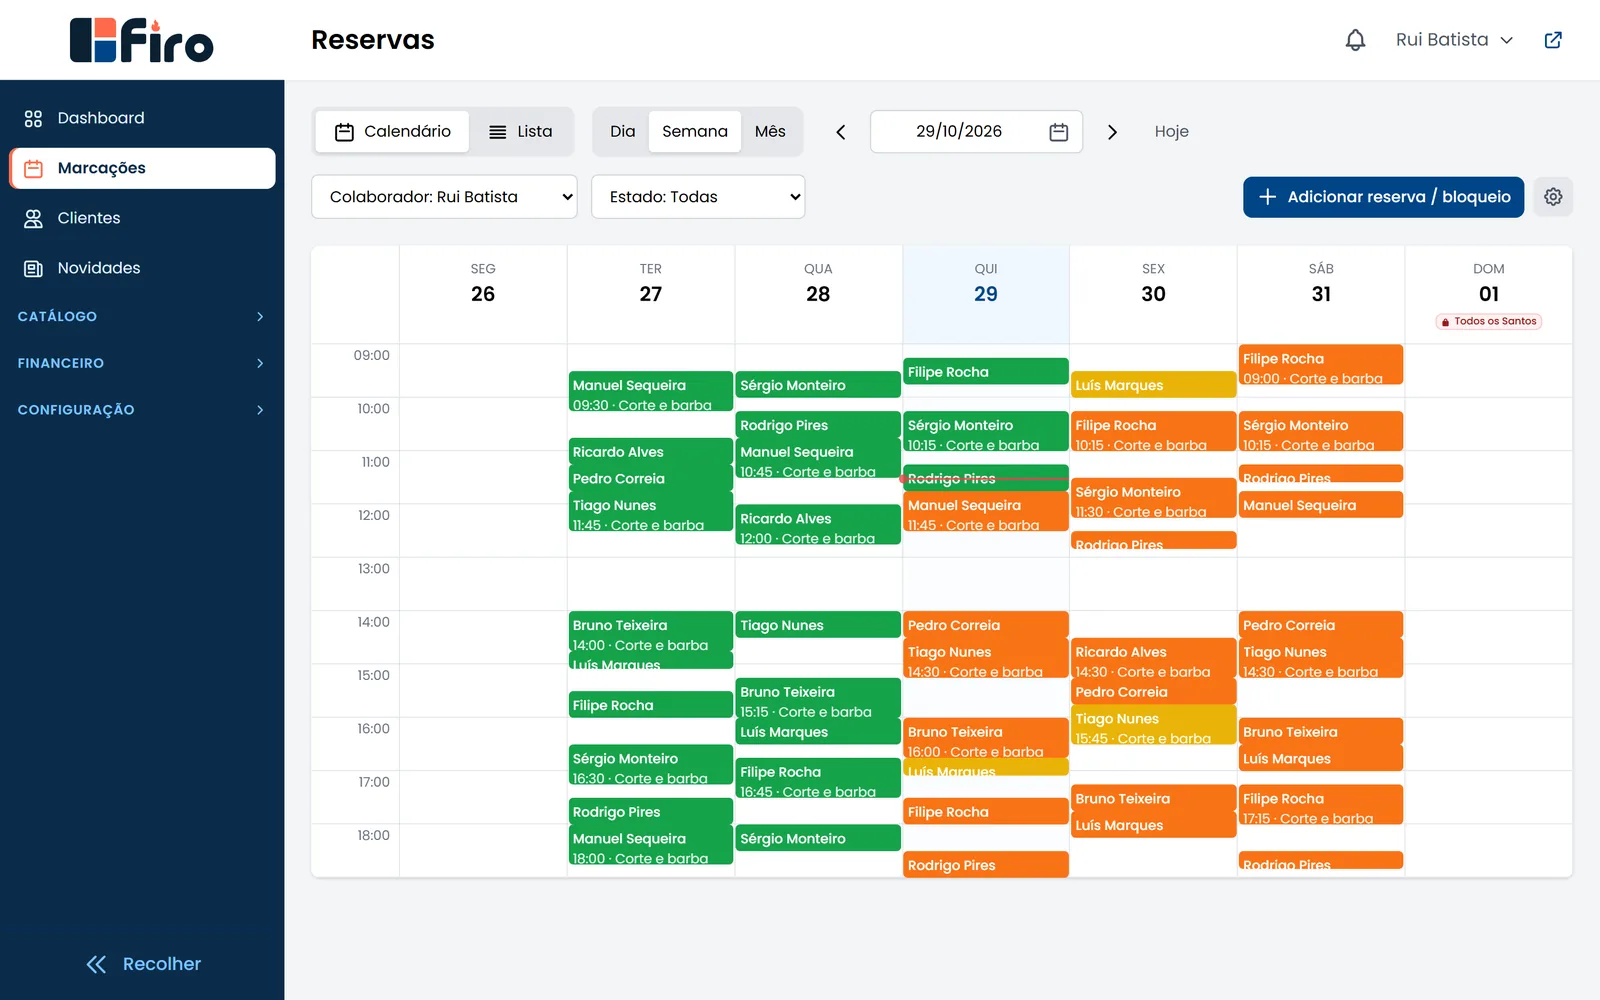Viewport: 1600px width, 1000px height.
Task: Select the Mês view
Action: [x=770, y=132]
